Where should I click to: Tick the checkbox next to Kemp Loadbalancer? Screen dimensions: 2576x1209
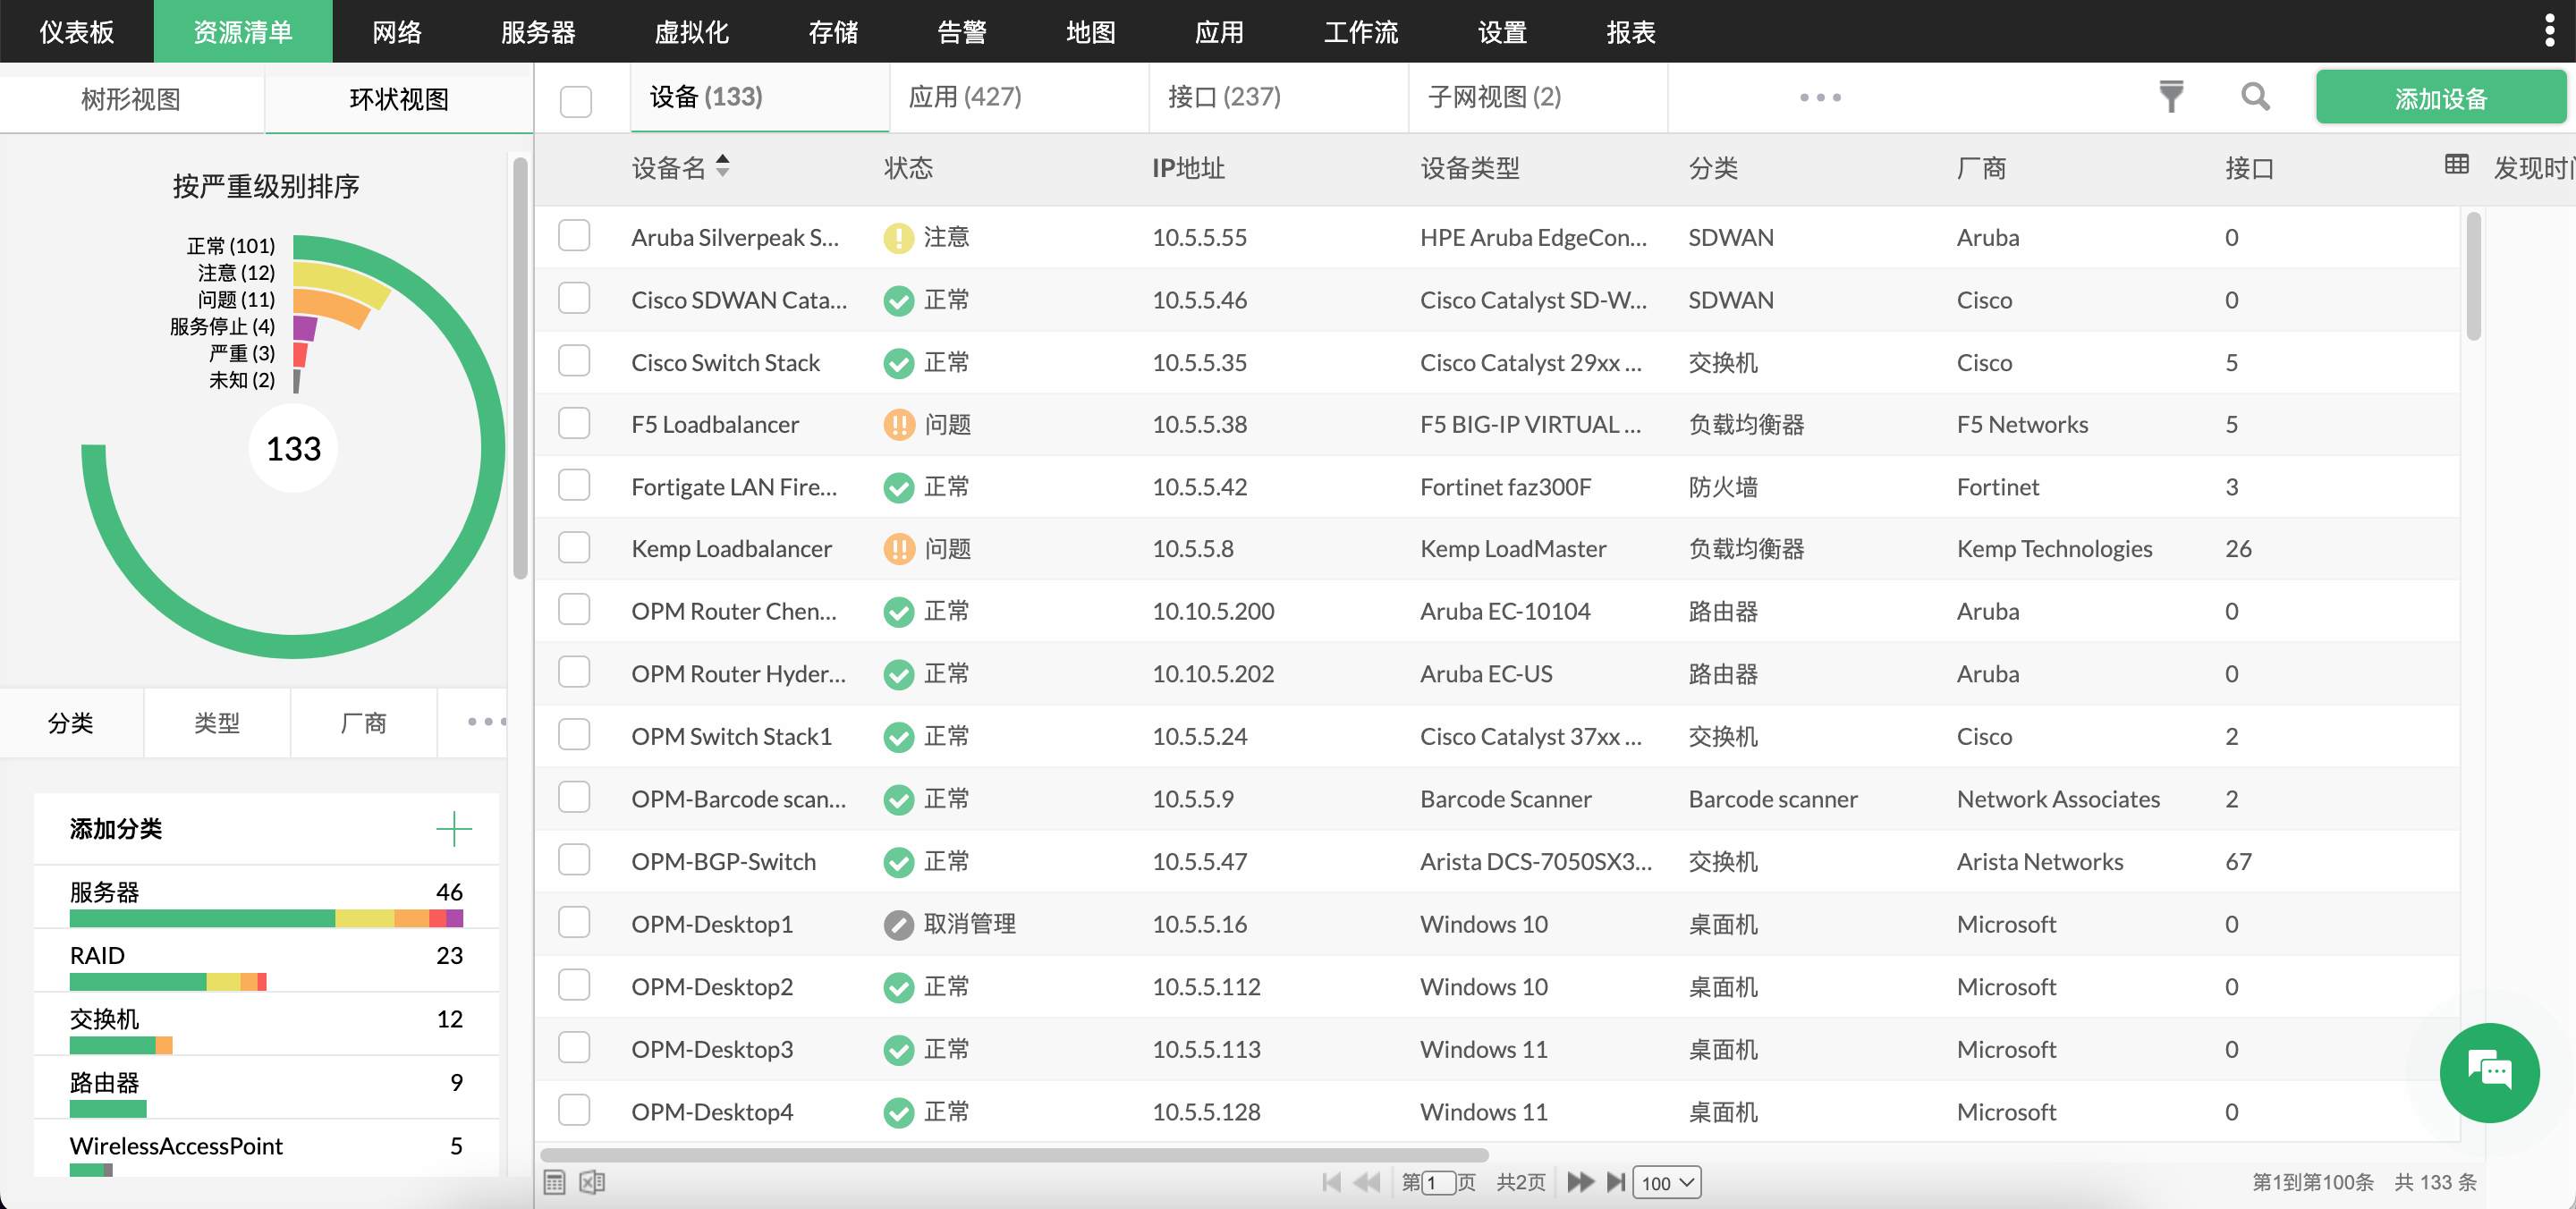click(x=574, y=547)
